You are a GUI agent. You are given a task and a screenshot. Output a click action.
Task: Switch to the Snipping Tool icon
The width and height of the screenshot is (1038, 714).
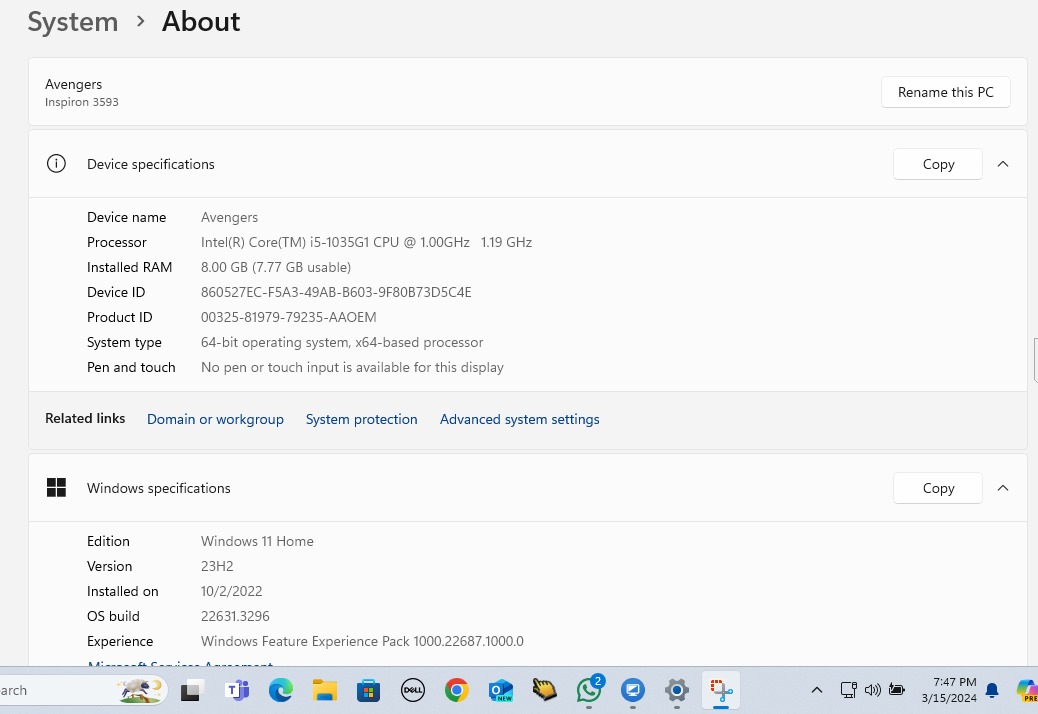click(x=720, y=690)
